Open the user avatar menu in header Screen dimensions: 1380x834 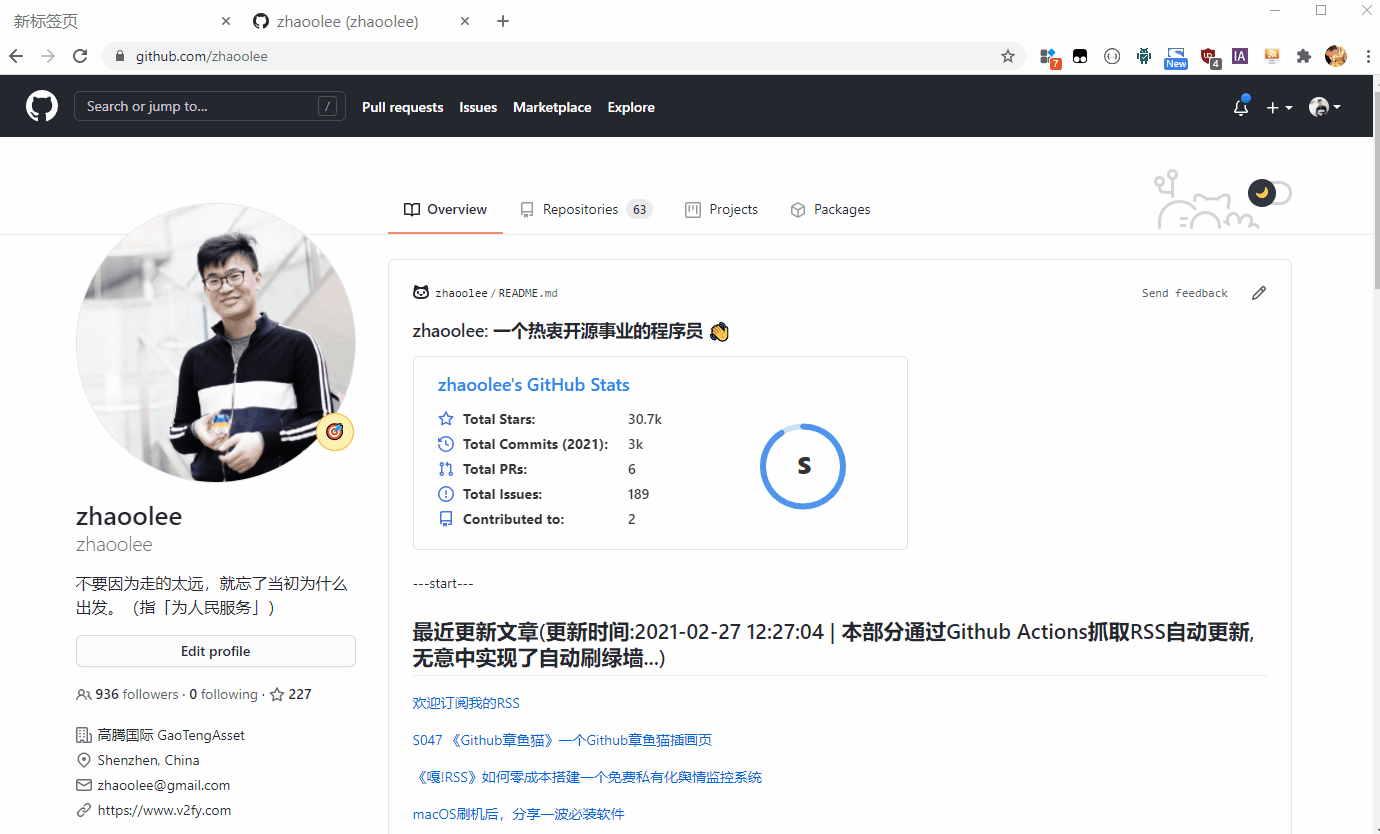pyautogui.click(x=1325, y=107)
